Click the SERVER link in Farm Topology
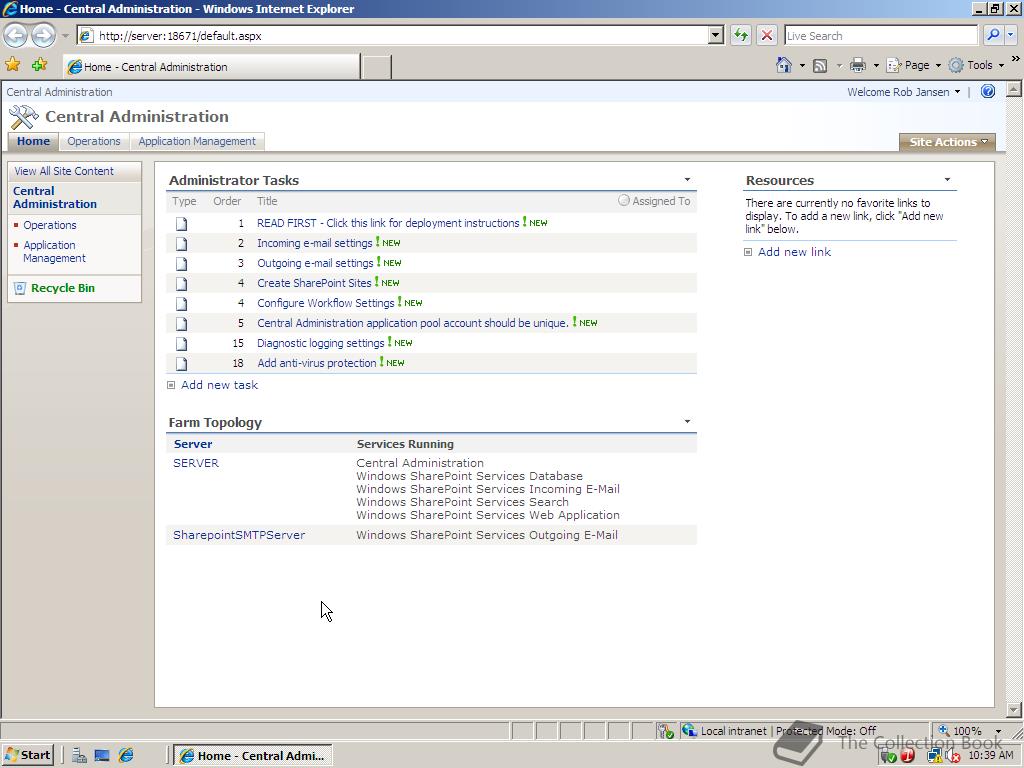 196,463
